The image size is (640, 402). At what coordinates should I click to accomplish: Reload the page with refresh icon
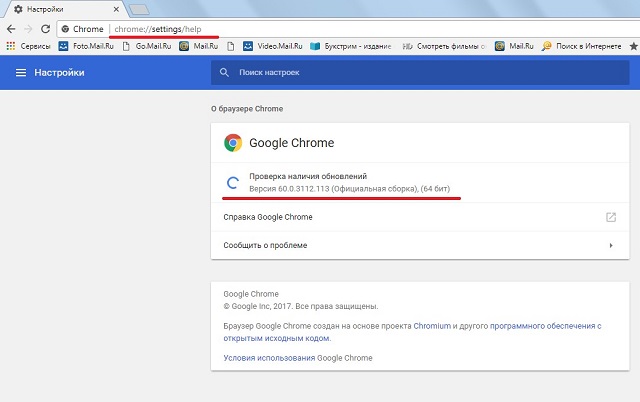pyautogui.click(x=45, y=29)
